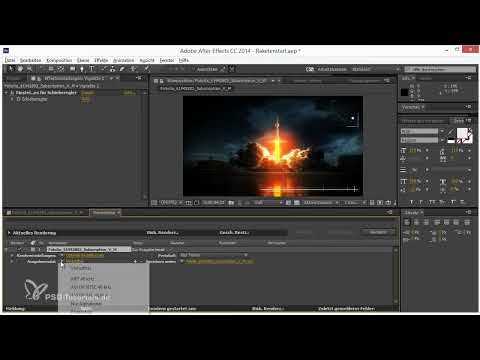Screen dimensions: 480x360
Task: Open Info panel options menu icon
Action: click(469, 78)
